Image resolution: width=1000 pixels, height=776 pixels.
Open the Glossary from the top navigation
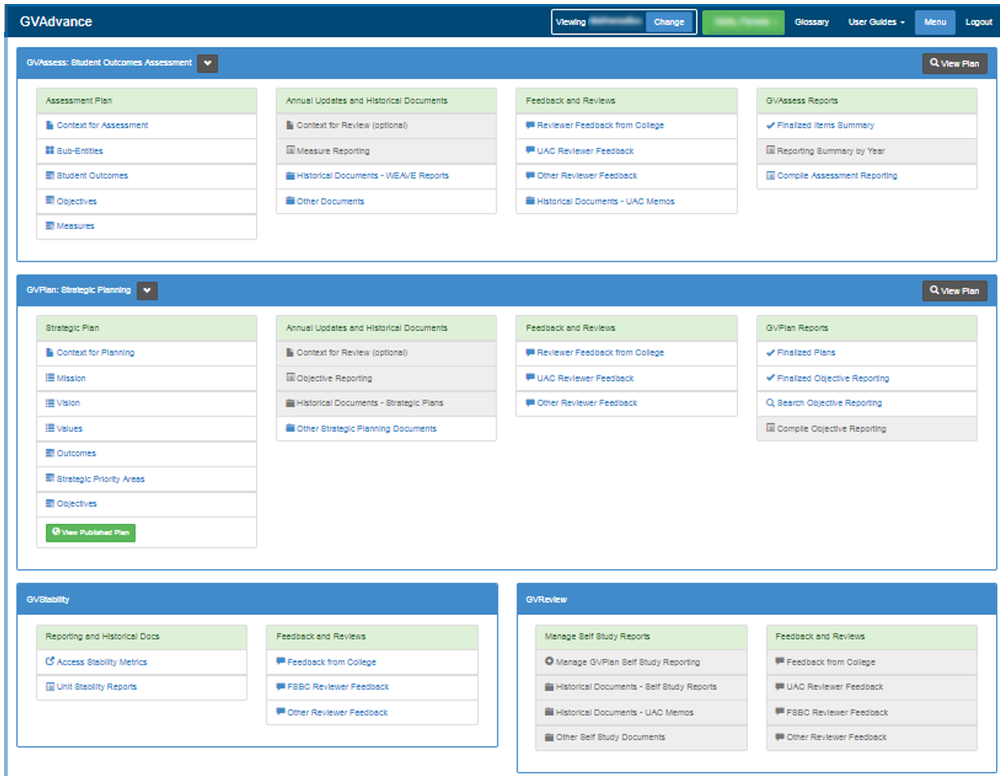tap(811, 22)
